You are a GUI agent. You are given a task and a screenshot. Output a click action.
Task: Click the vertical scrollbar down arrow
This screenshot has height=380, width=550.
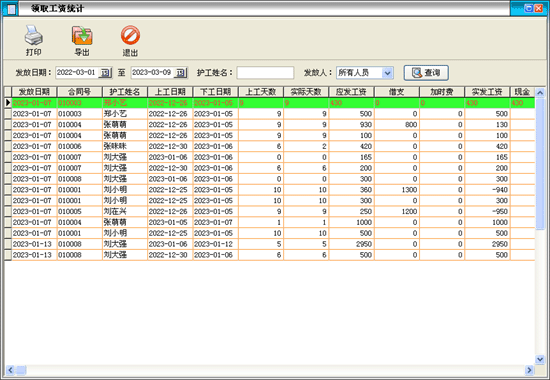[x=540, y=359]
